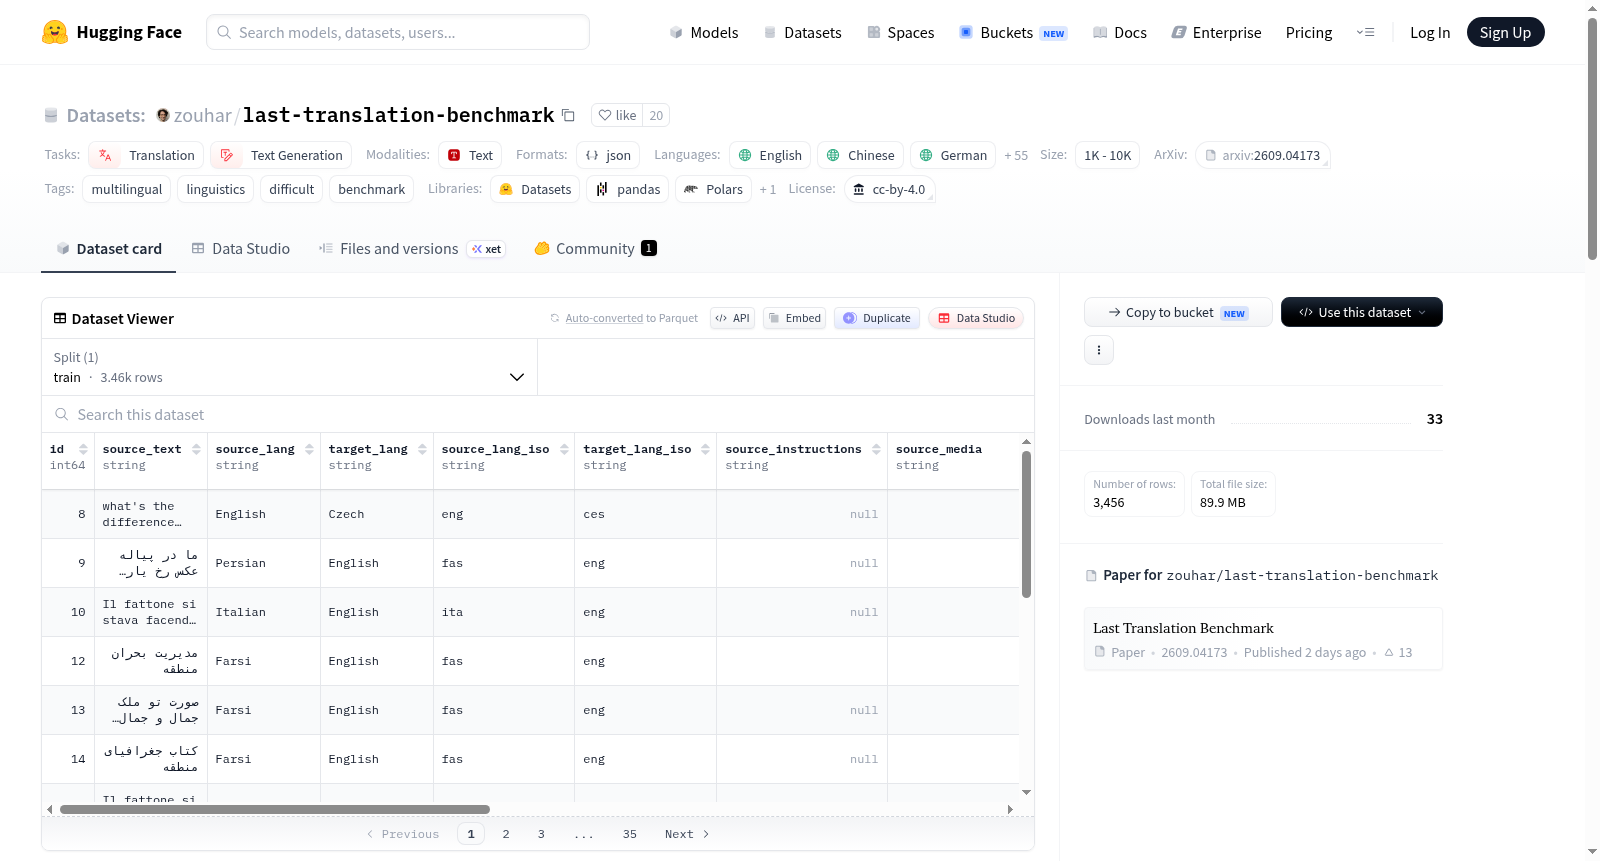The image size is (1600, 861).
Task: Go to page 35 of the table
Action: point(630,834)
